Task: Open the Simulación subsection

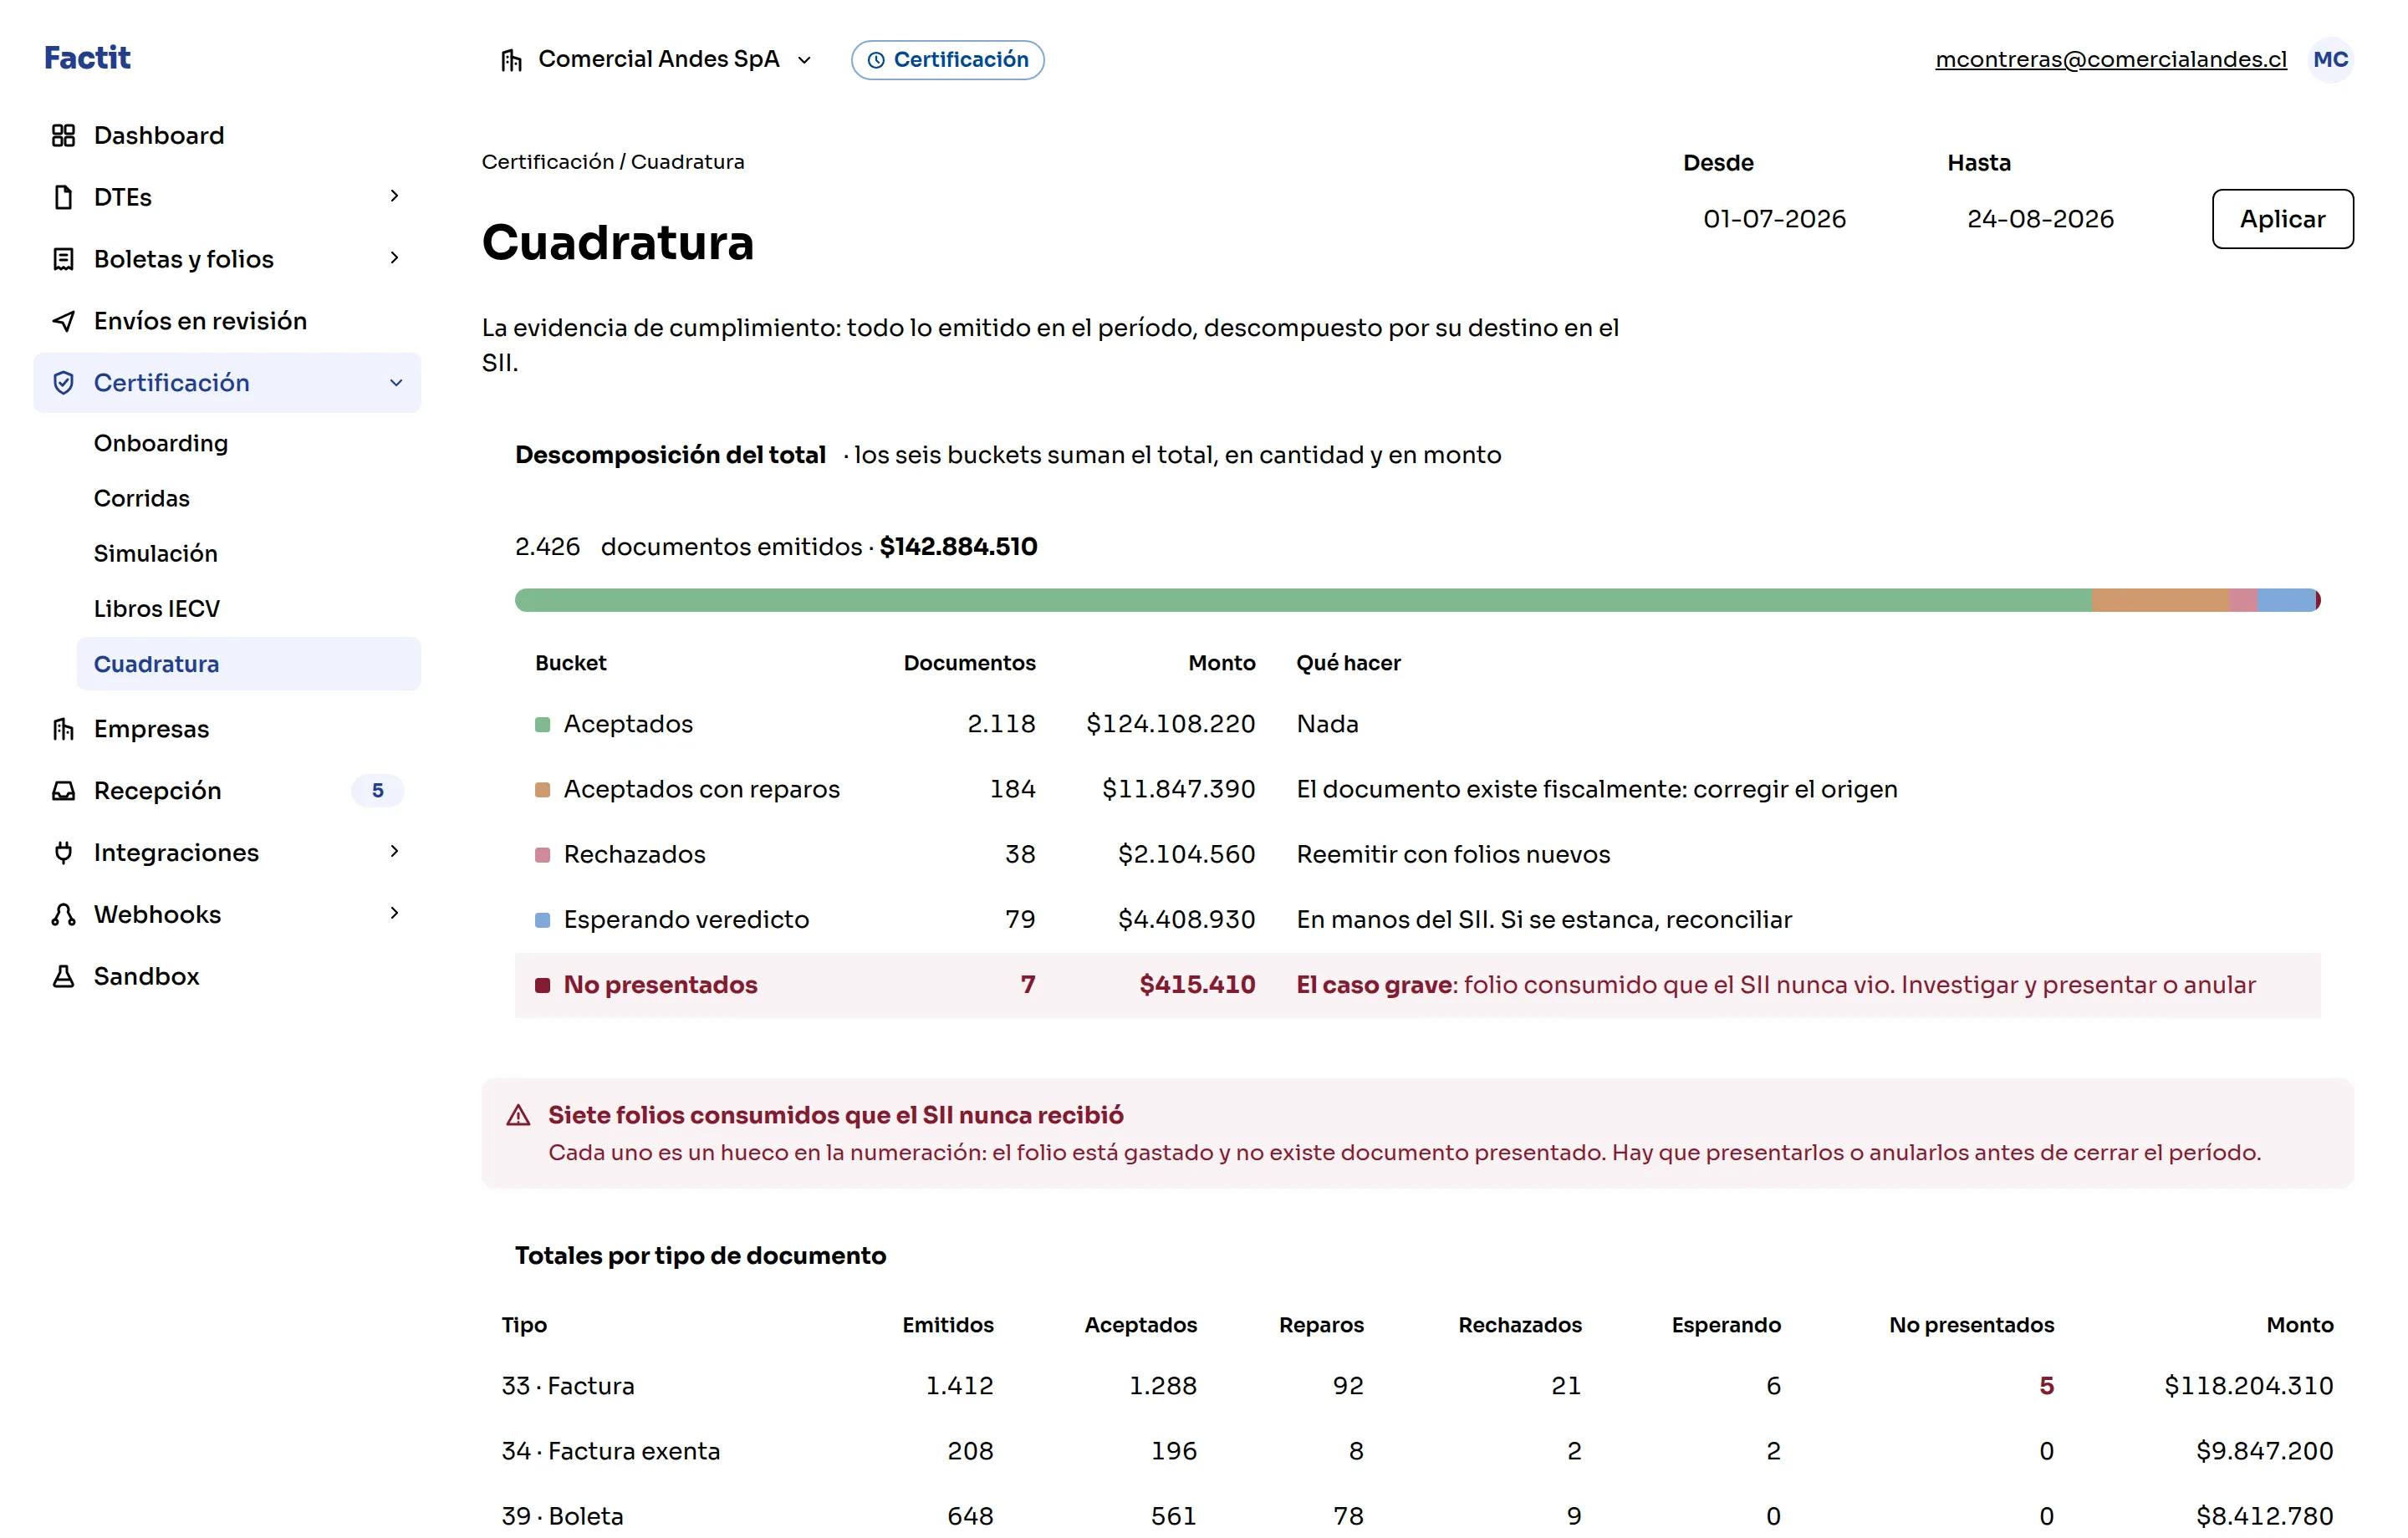Action: (x=155, y=554)
